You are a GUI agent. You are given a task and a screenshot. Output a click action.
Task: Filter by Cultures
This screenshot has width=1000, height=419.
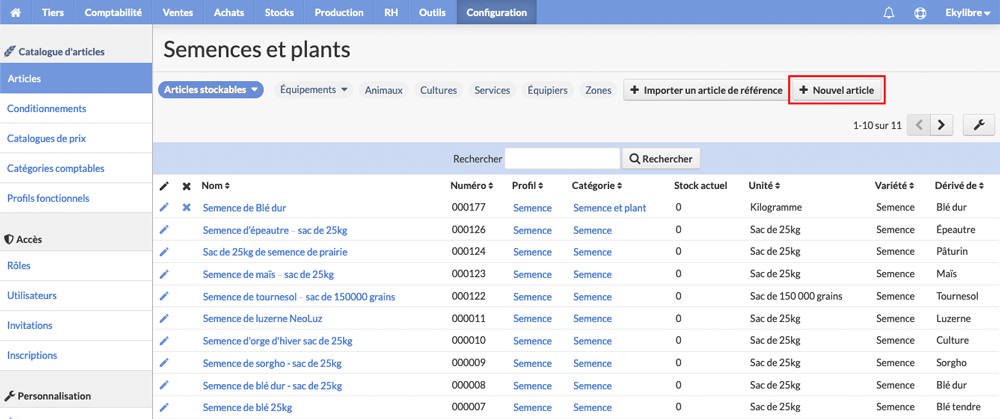(438, 90)
